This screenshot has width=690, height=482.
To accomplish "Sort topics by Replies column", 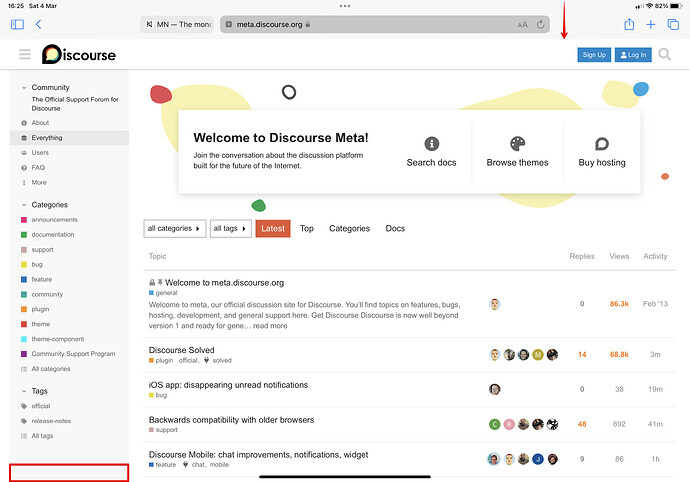I will [582, 256].
